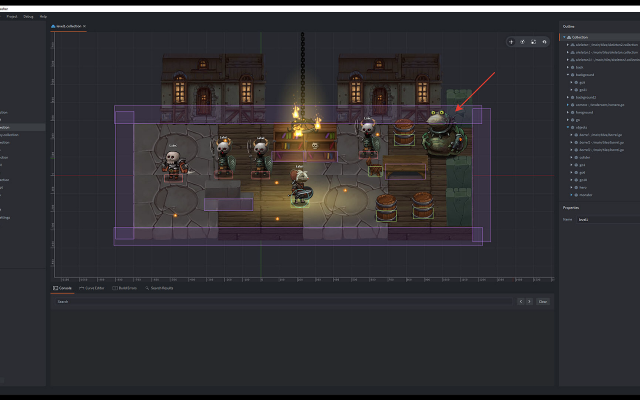Click the Name field in Properties
The width and height of the screenshot is (640, 400).
(608, 220)
